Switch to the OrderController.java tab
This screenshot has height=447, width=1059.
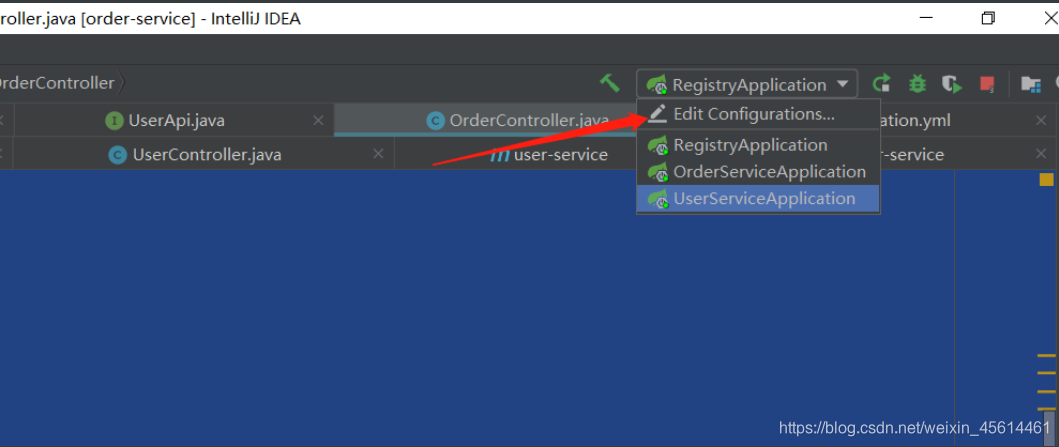point(485,121)
